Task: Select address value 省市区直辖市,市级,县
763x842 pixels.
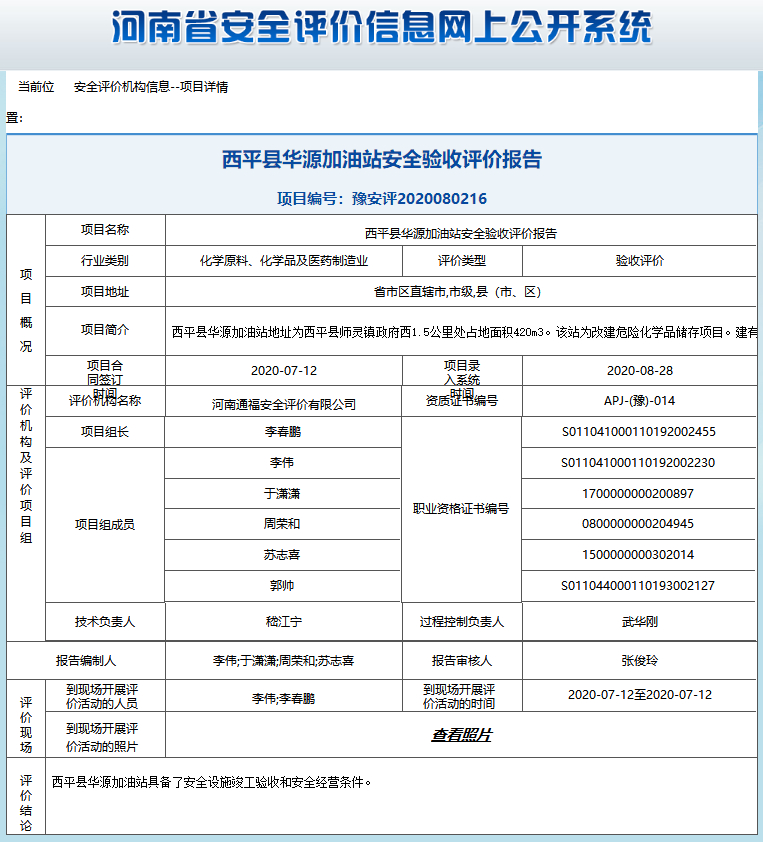Action: click(x=457, y=292)
